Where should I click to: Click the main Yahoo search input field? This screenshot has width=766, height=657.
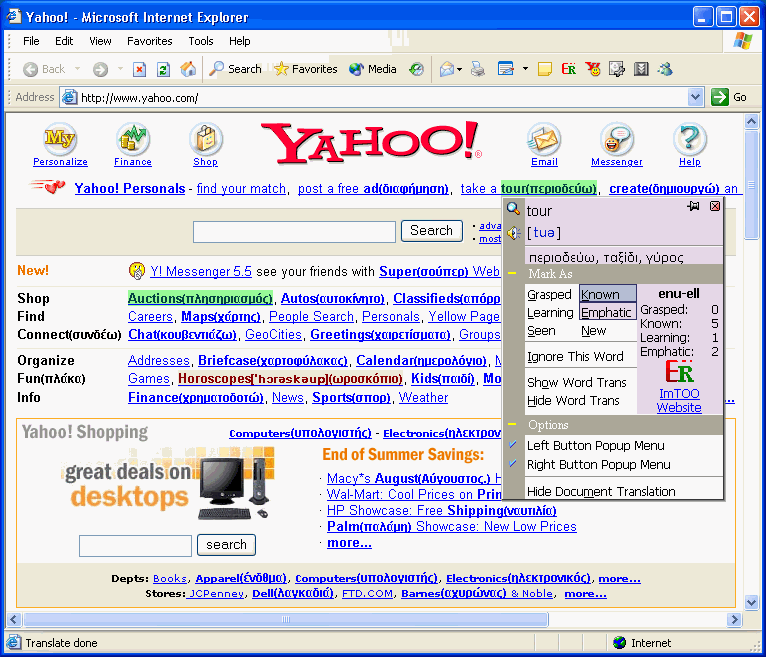click(x=294, y=232)
